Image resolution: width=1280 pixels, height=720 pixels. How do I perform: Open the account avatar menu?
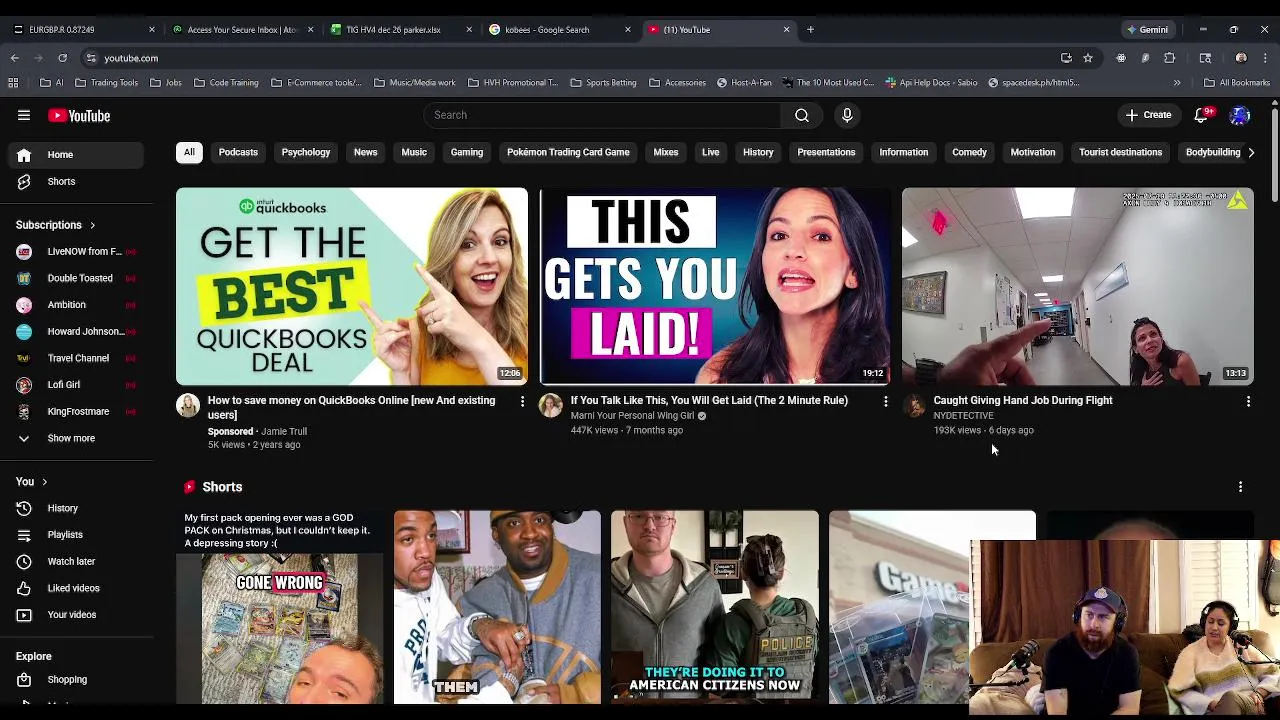pyautogui.click(x=1240, y=115)
